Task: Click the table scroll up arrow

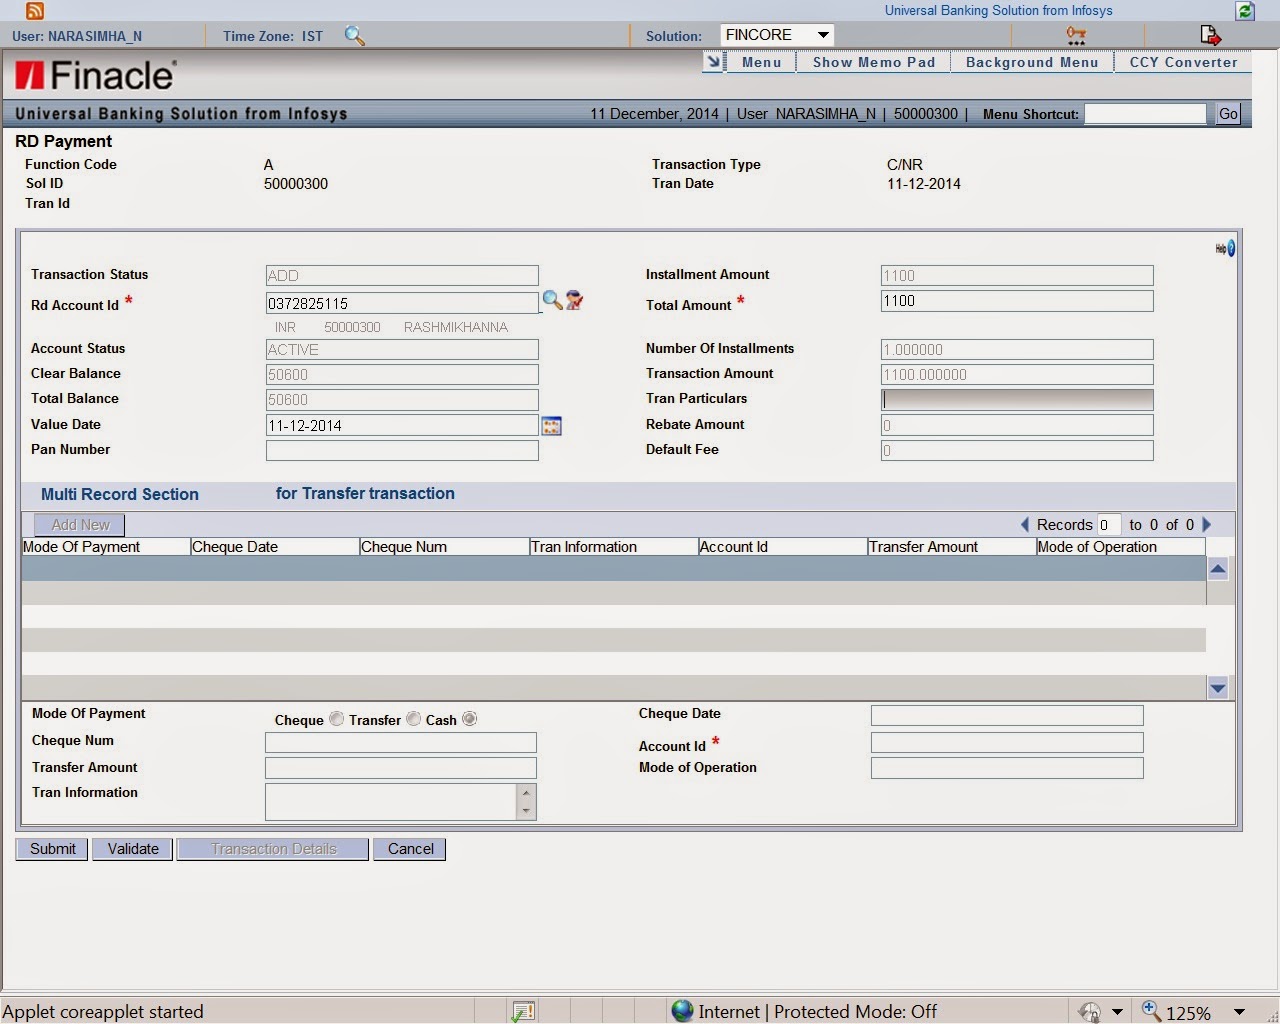Action: (1218, 569)
